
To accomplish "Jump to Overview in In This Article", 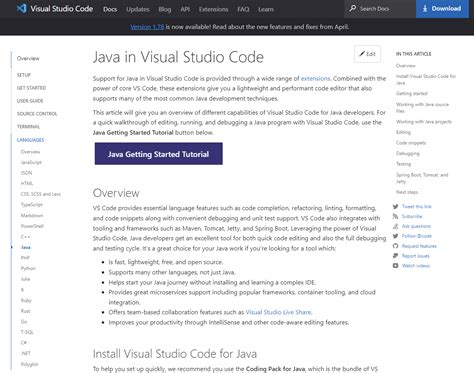I will [406, 66].
